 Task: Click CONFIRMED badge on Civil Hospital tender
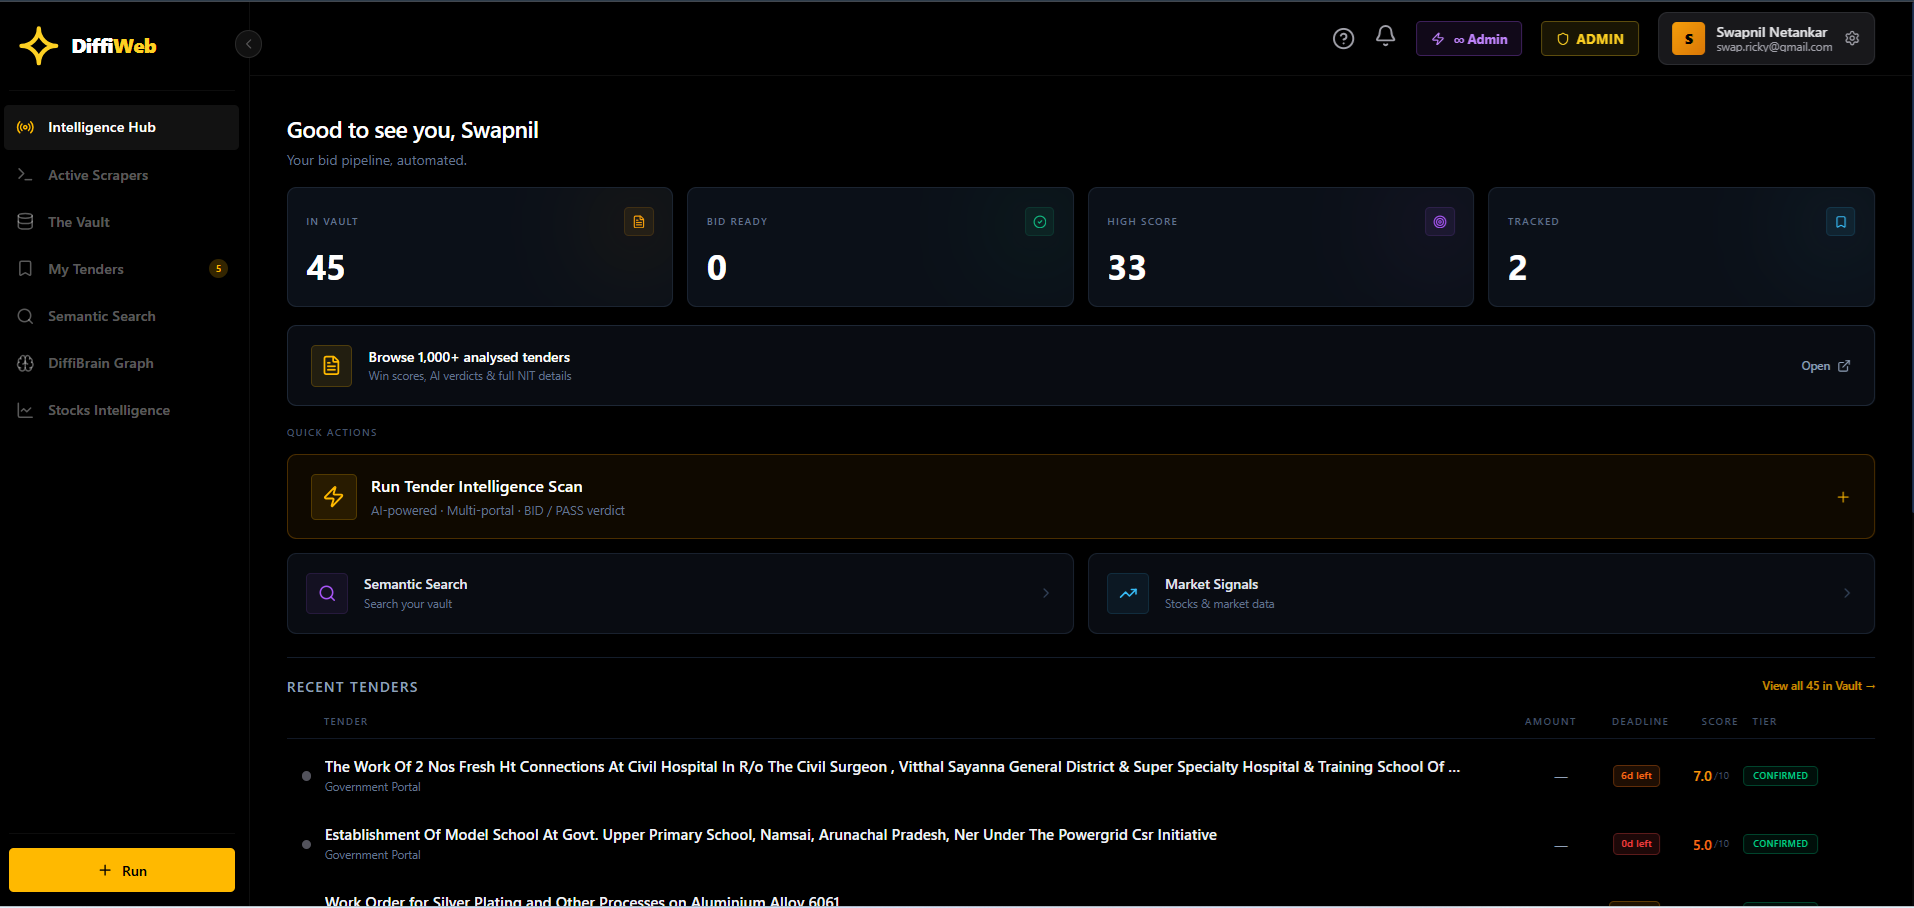pos(1780,776)
